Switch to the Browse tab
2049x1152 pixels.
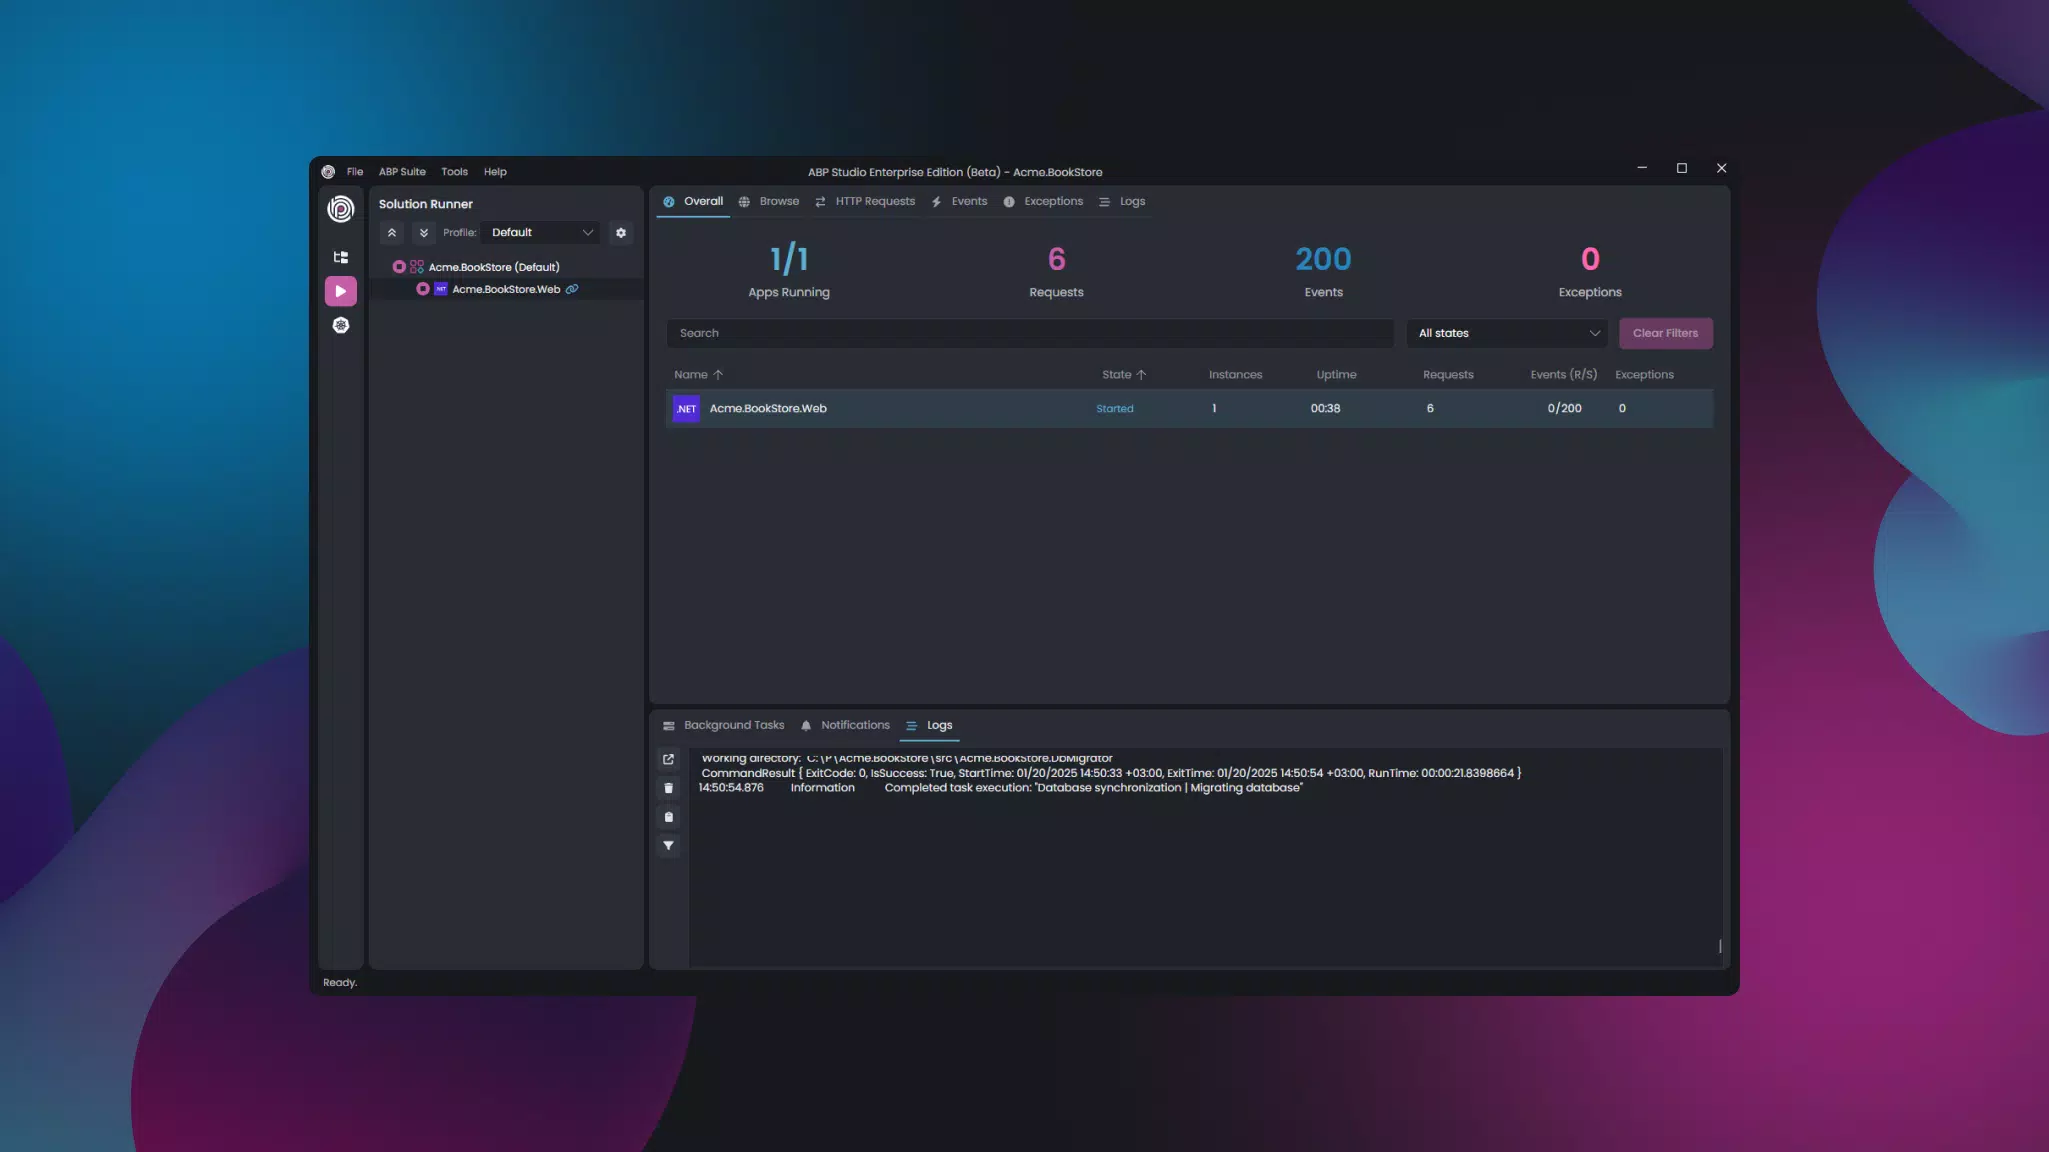(769, 202)
